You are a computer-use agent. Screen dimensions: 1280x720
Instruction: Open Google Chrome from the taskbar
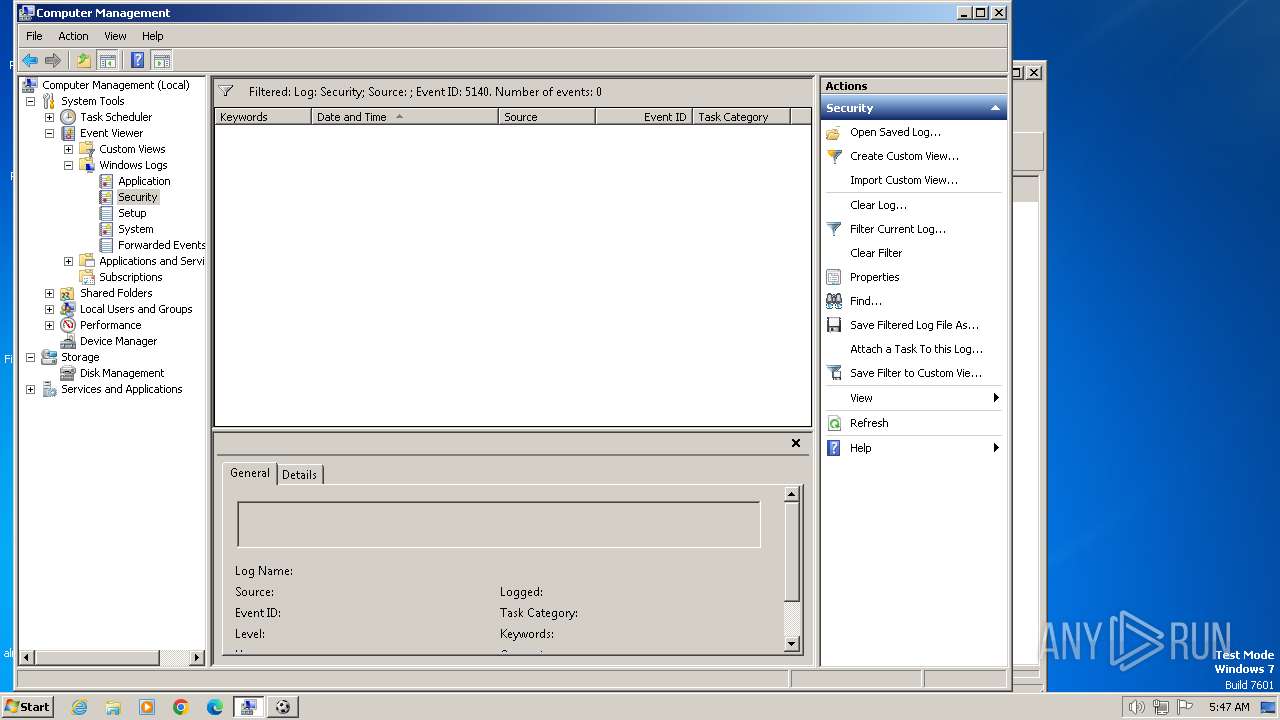(181, 707)
